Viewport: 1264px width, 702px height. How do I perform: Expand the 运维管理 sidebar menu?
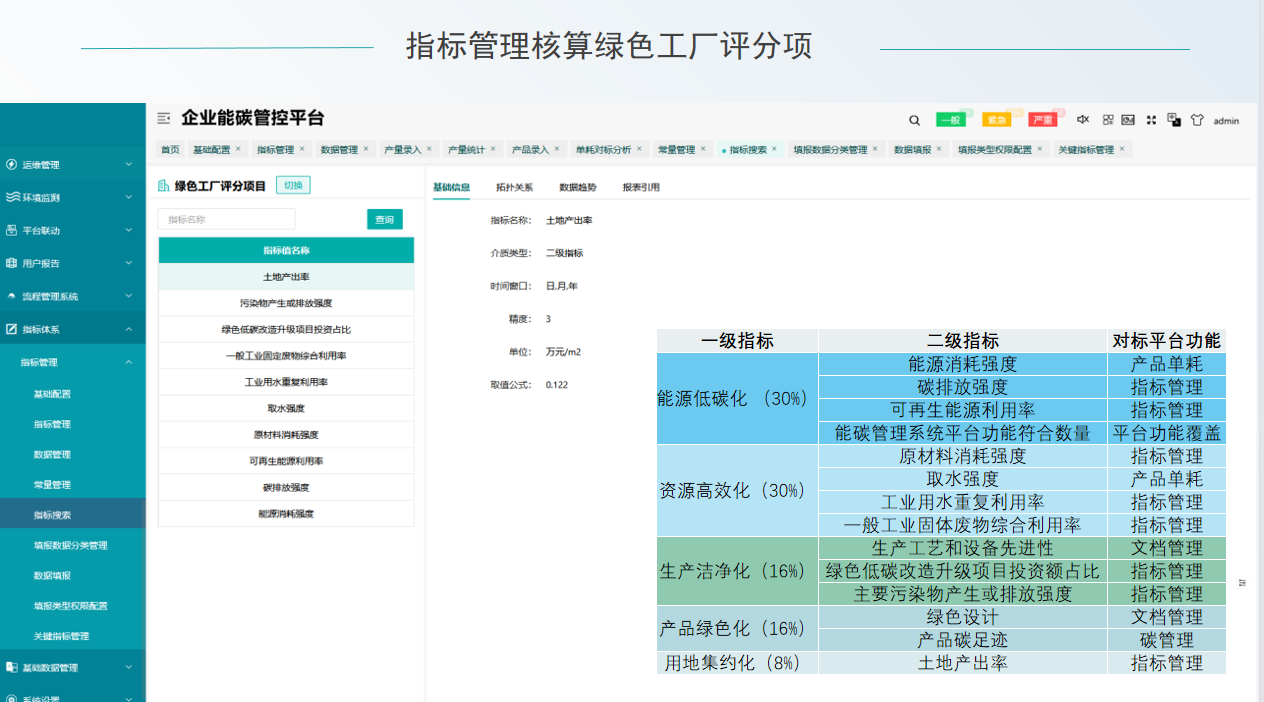coord(72,164)
